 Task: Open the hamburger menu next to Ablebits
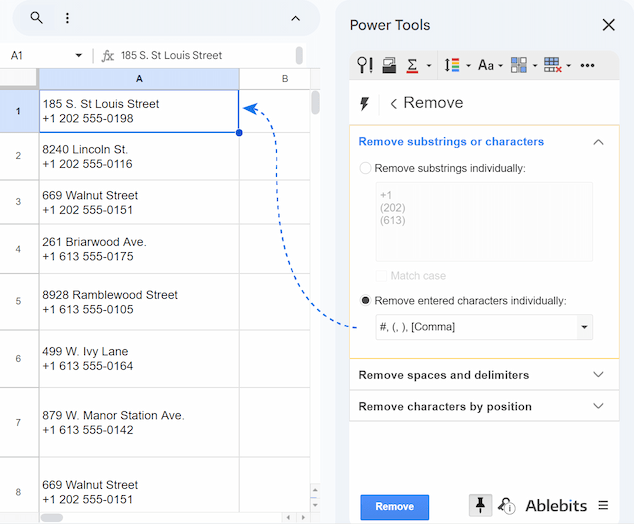tap(603, 505)
